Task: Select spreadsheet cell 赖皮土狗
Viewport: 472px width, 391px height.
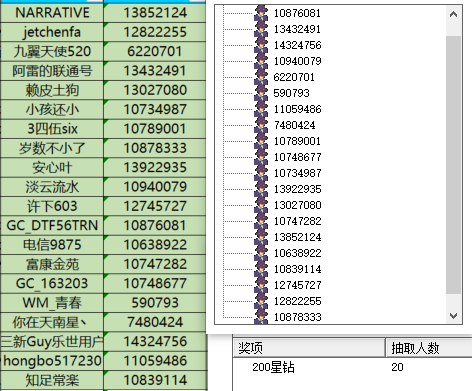Action: tap(52, 90)
